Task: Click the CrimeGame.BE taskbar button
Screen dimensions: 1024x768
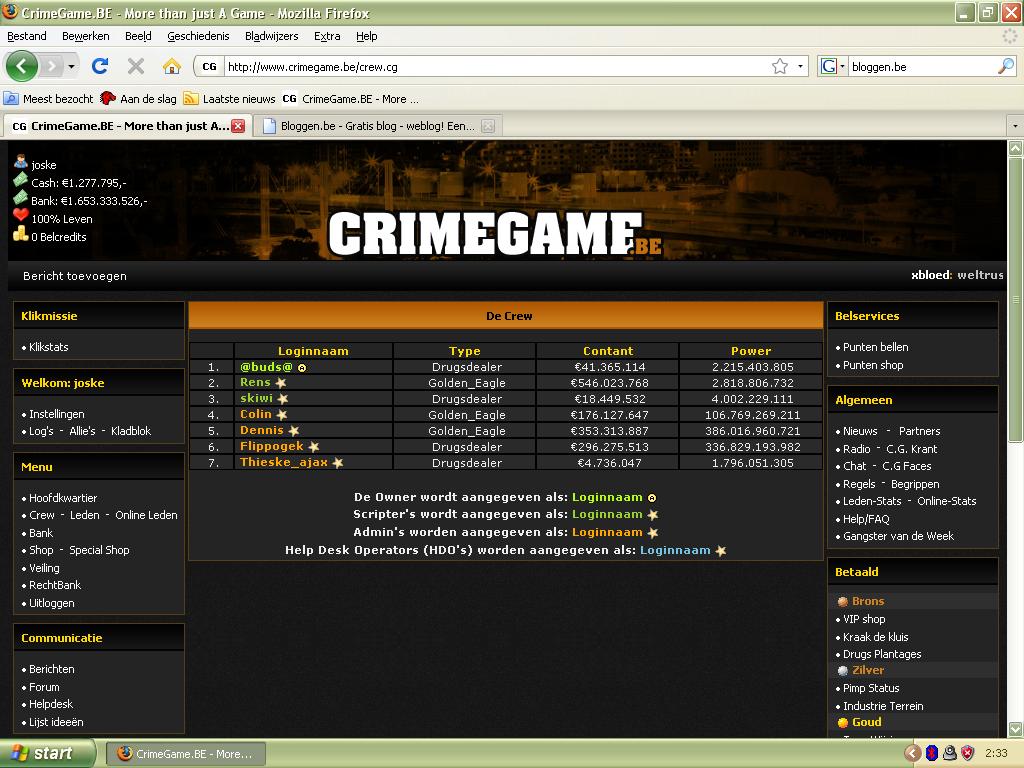Action: [185, 754]
